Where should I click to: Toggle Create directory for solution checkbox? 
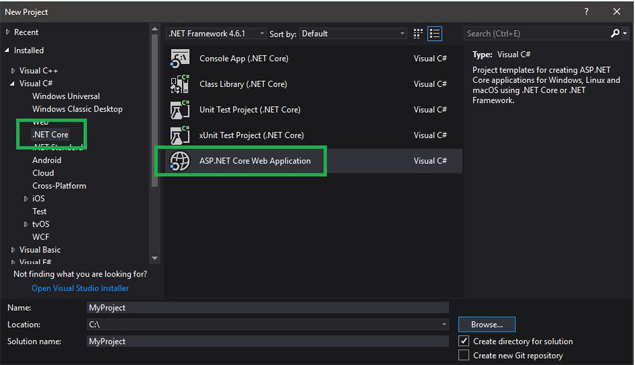[x=464, y=341]
